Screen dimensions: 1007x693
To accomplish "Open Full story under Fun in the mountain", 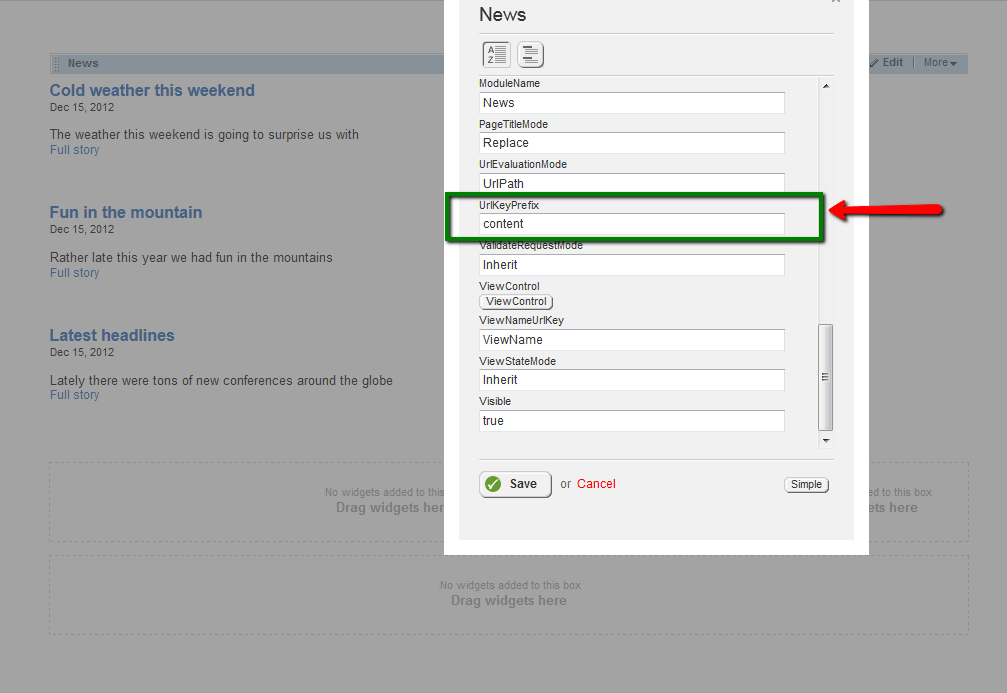I will coord(75,273).
